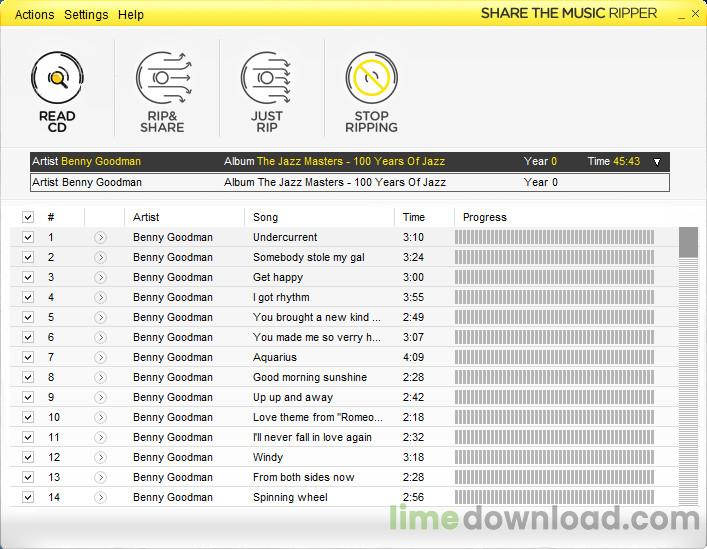This screenshot has height=549, width=707.
Task: Click play arrow for Good morning sunshine
Action: 101,377
